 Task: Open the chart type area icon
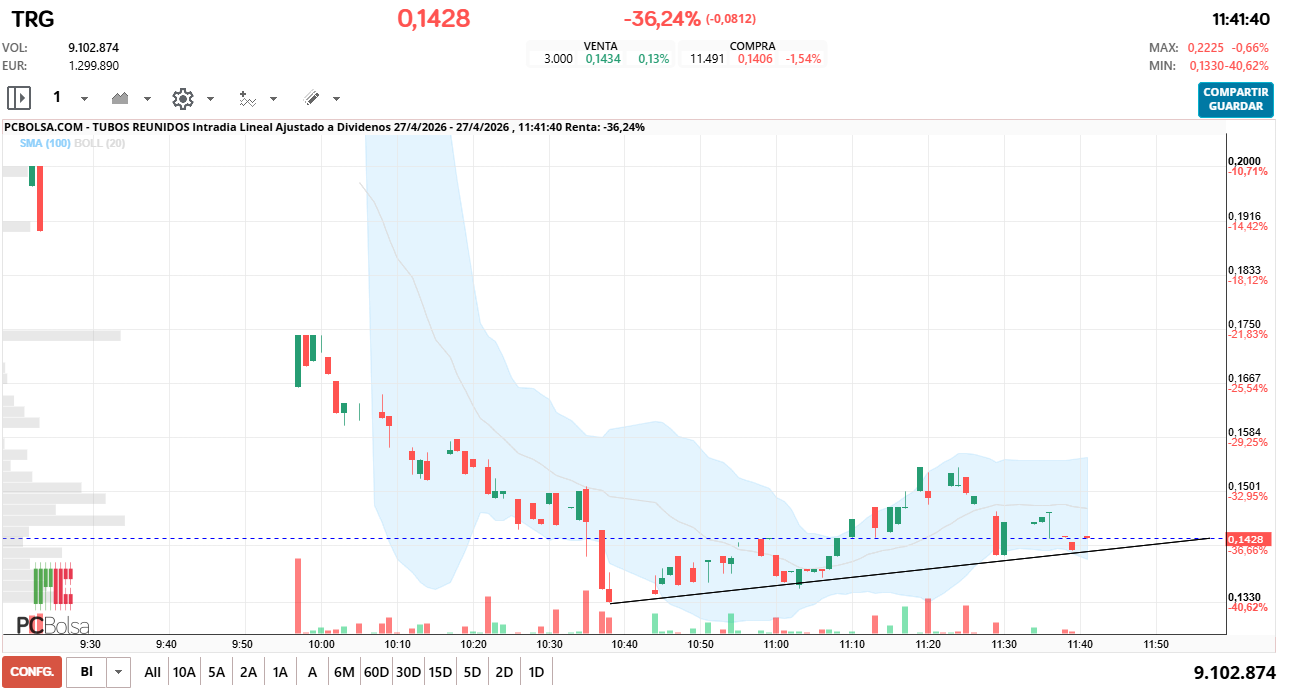[x=121, y=98]
